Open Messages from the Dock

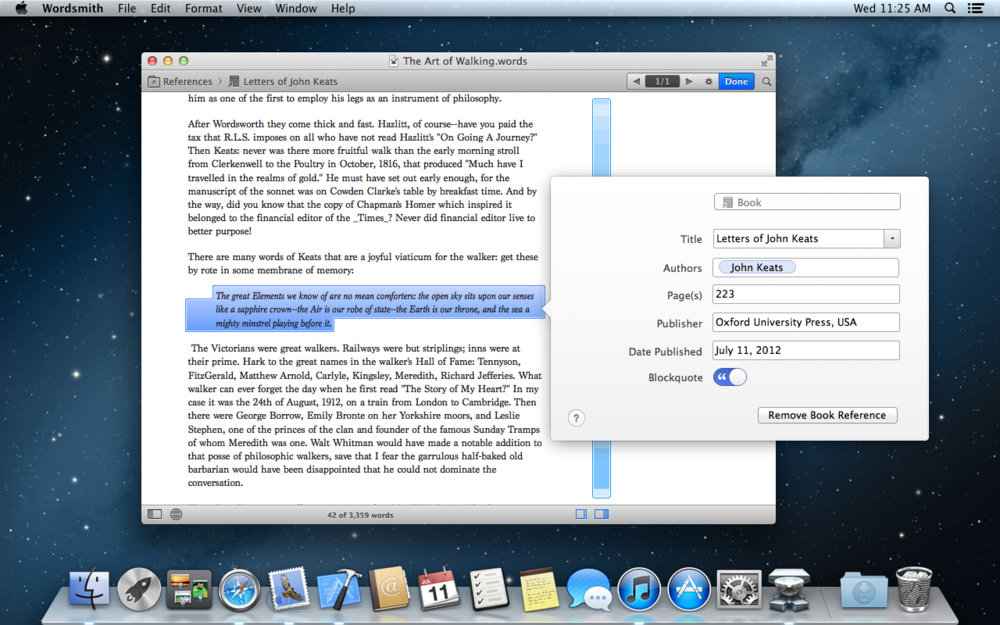tap(589, 589)
